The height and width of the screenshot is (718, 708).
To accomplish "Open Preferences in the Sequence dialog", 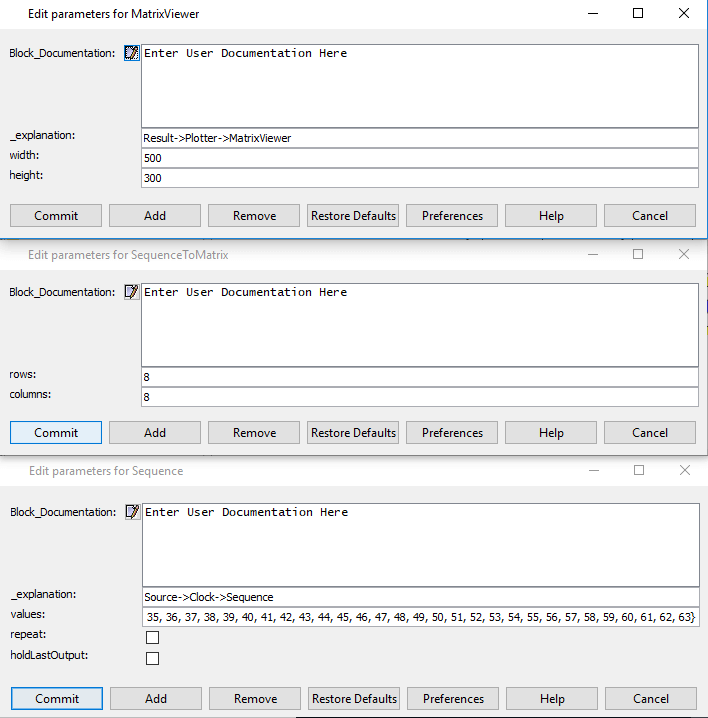I will [x=453, y=699].
